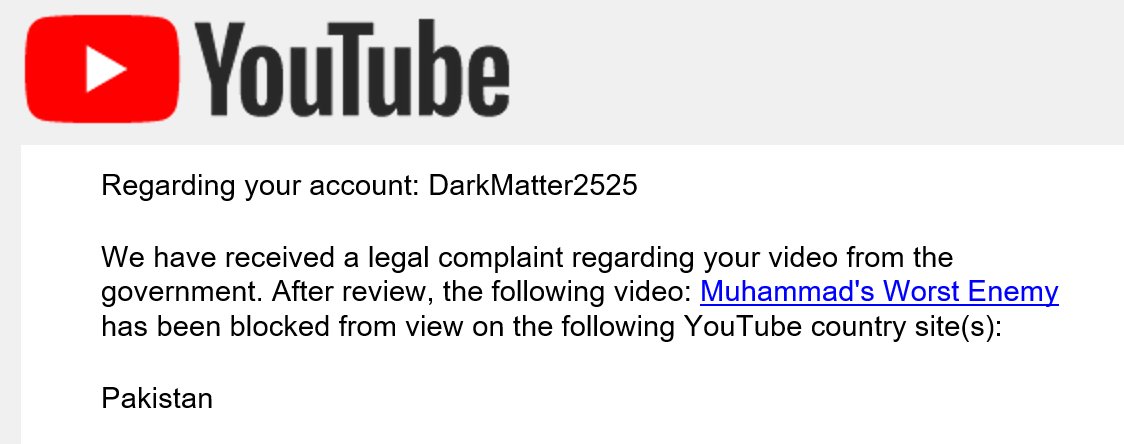
Task: Select the DarkMatter2525 account name text
Action: [533, 186]
